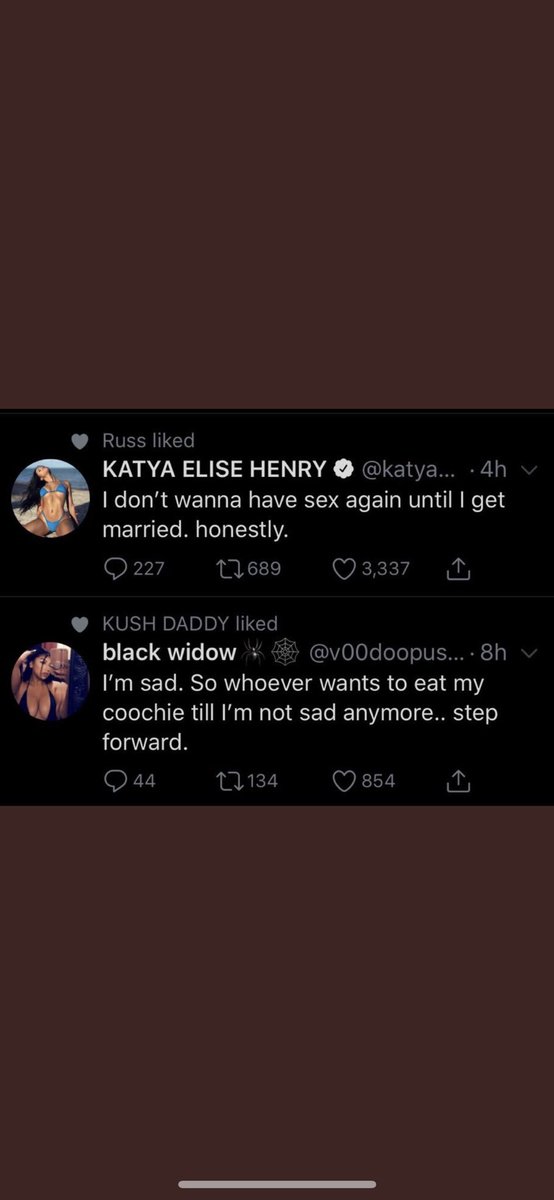Image resolution: width=554 pixels, height=1200 pixels.
Task: Open the black widow display name
Action: coord(169,653)
